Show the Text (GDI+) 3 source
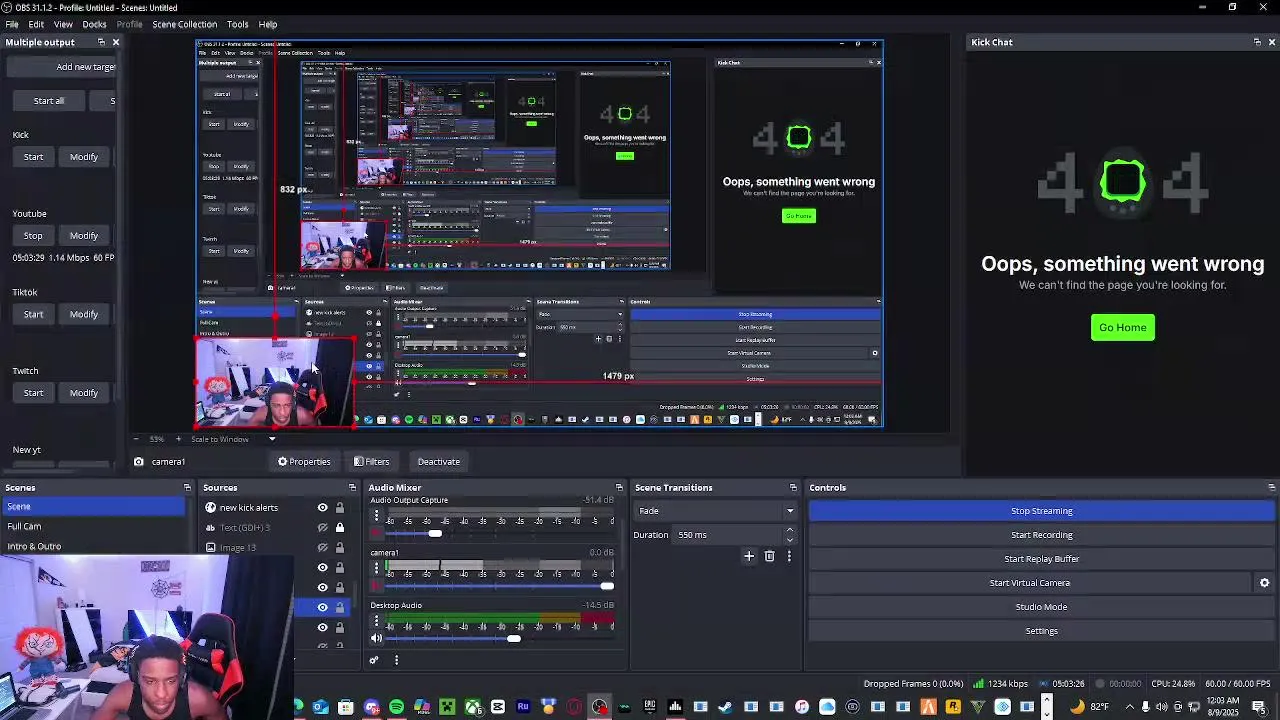Screen dimensions: 1280x720 322,528
